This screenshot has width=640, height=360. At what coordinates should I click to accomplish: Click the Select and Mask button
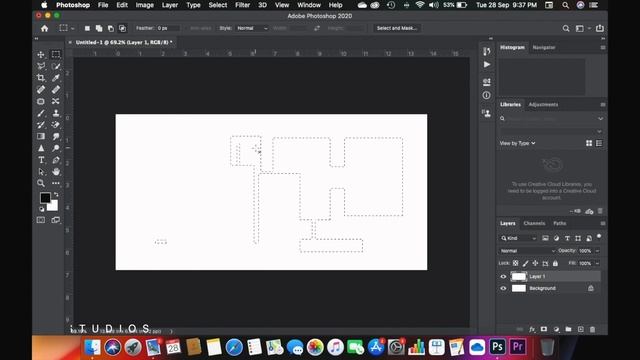click(396, 28)
